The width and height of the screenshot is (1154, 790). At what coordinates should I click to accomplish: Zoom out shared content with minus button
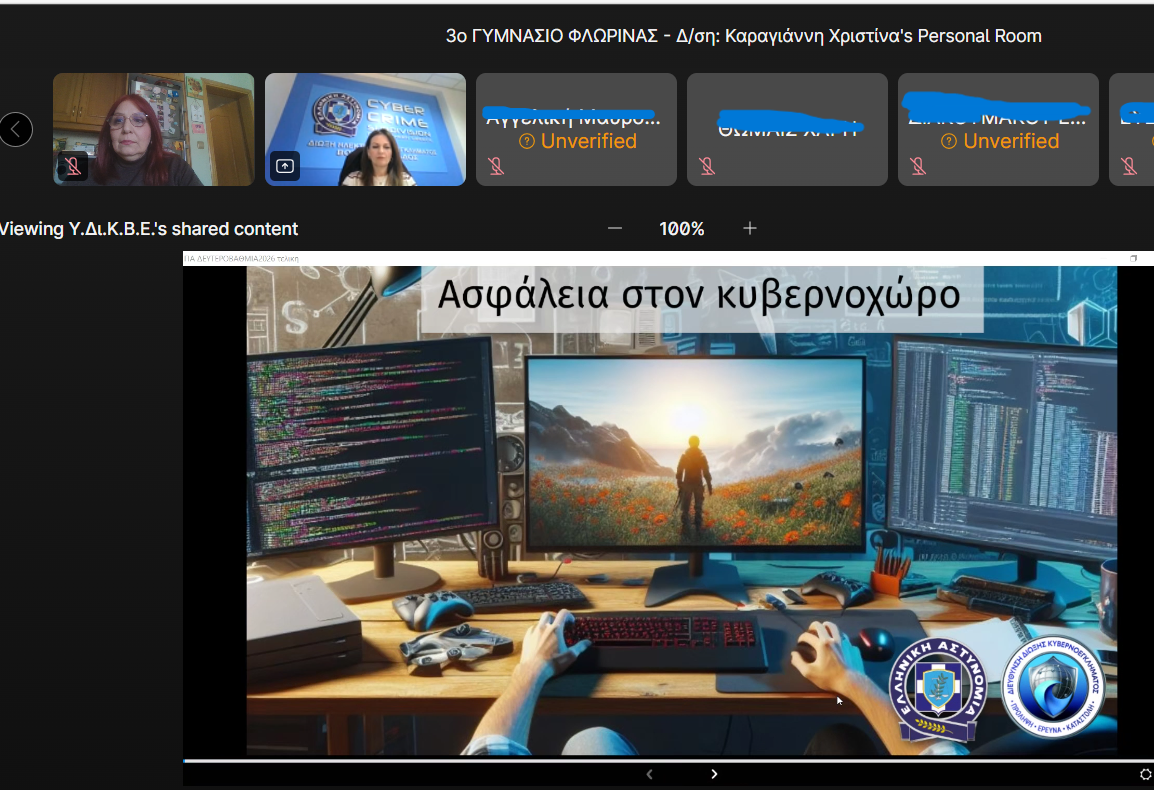coord(615,229)
